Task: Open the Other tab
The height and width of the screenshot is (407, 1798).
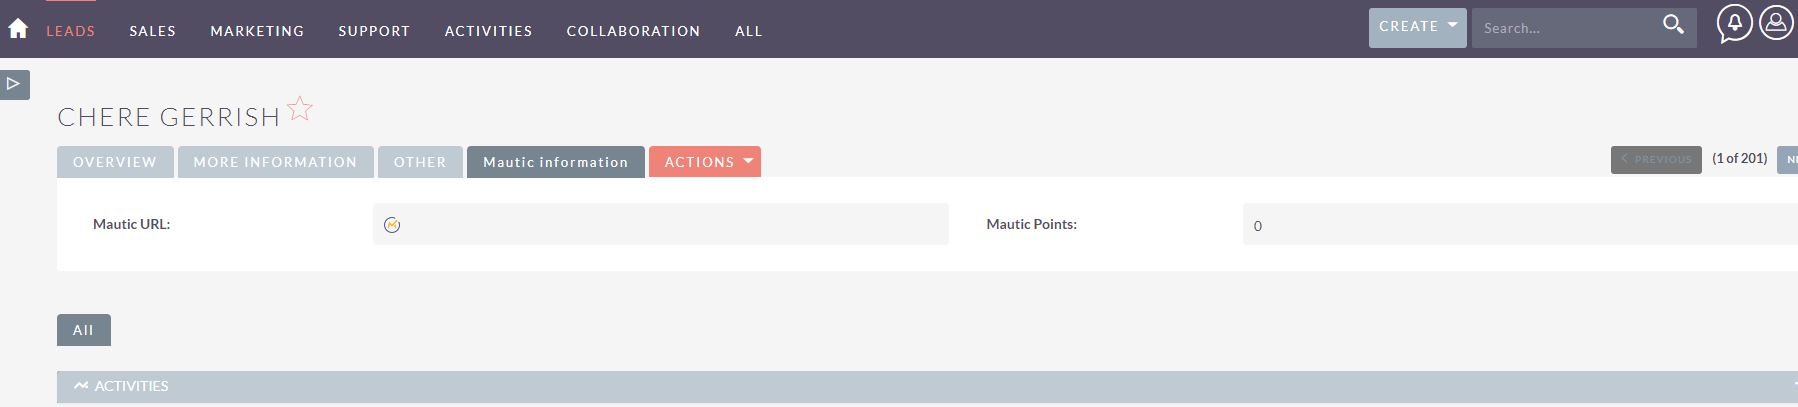Action: tap(420, 162)
